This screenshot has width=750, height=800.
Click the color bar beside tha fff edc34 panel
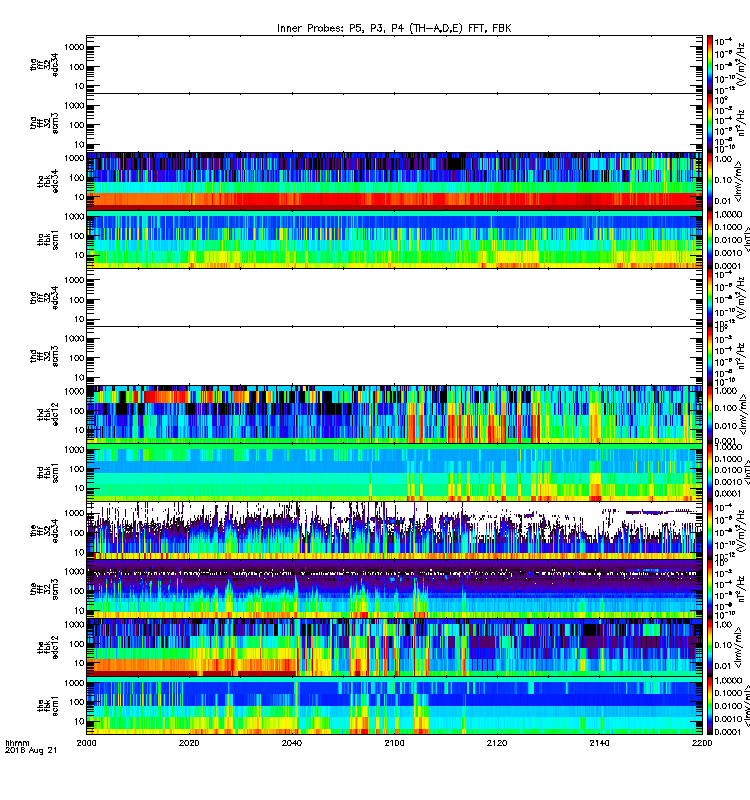(x=710, y=64)
